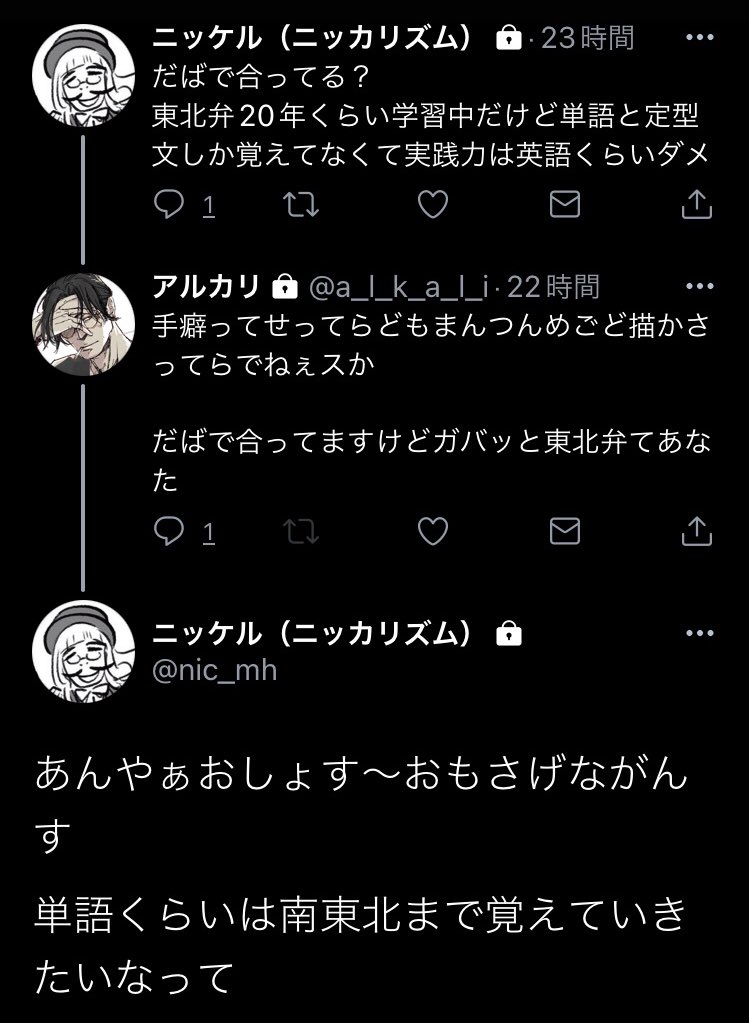Screen dimensions: 749x1023
Task: Share アルカリ's tweet
Action: point(696,532)
